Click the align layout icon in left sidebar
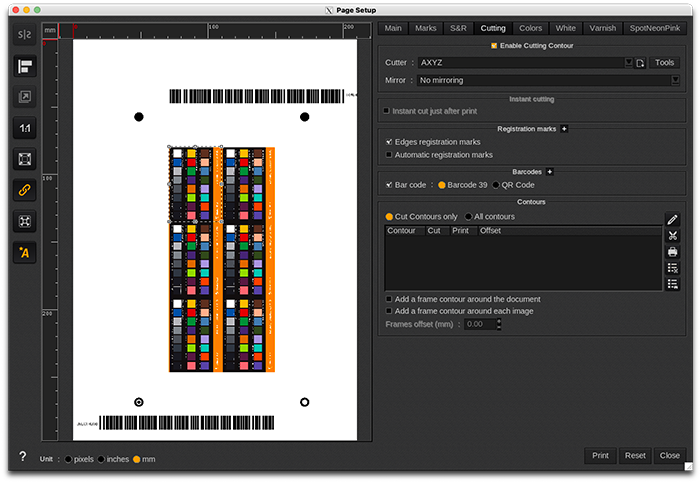 pyautogui.click(x=25, y=66)
